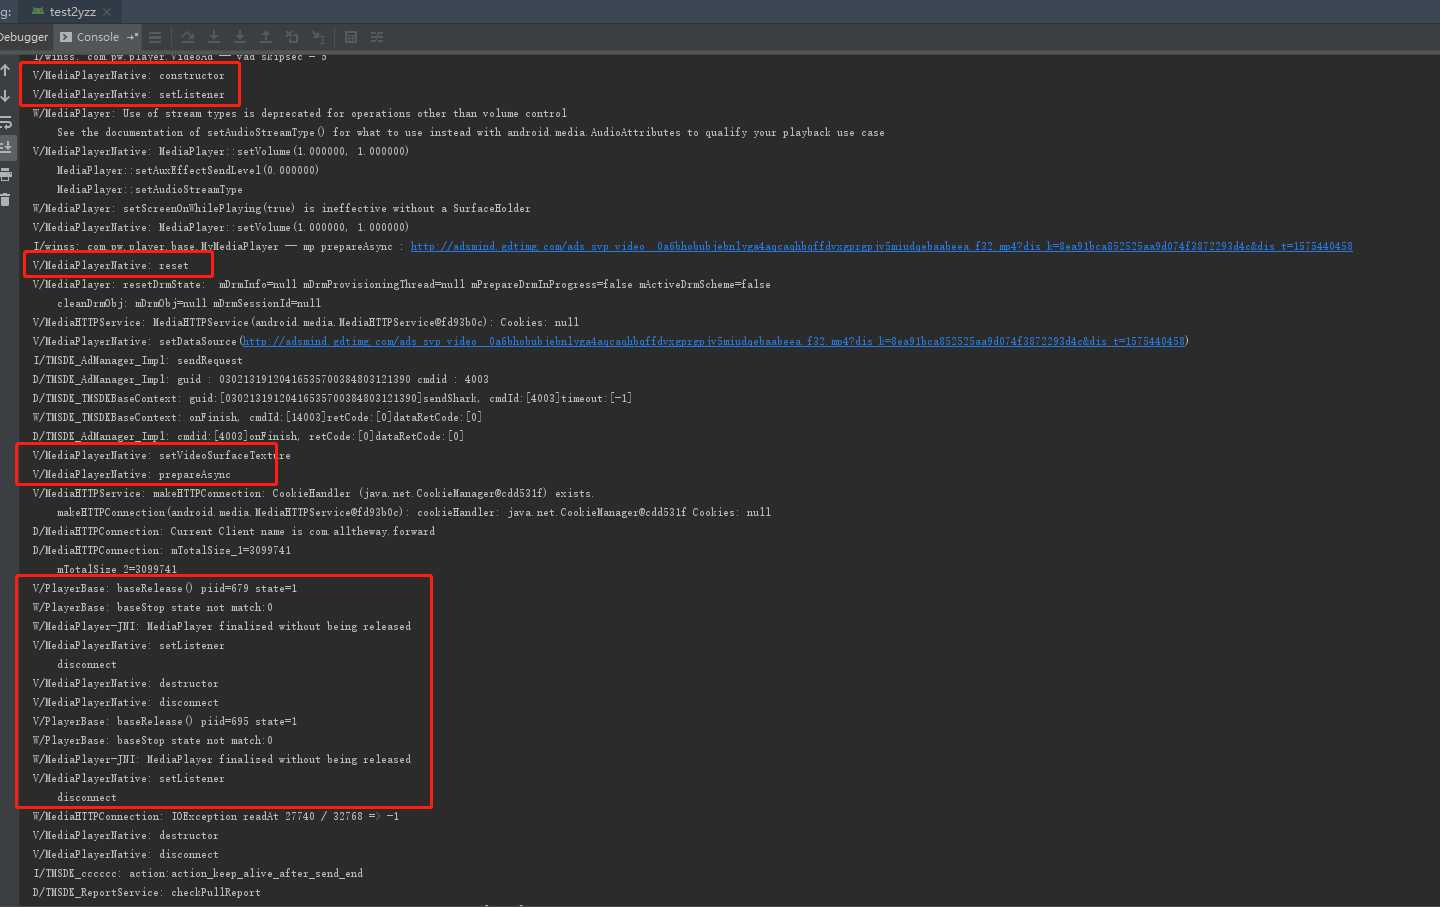Click the pin icon beside Console tab
This screenshot has width=1440, height=907.
[132, 37]
